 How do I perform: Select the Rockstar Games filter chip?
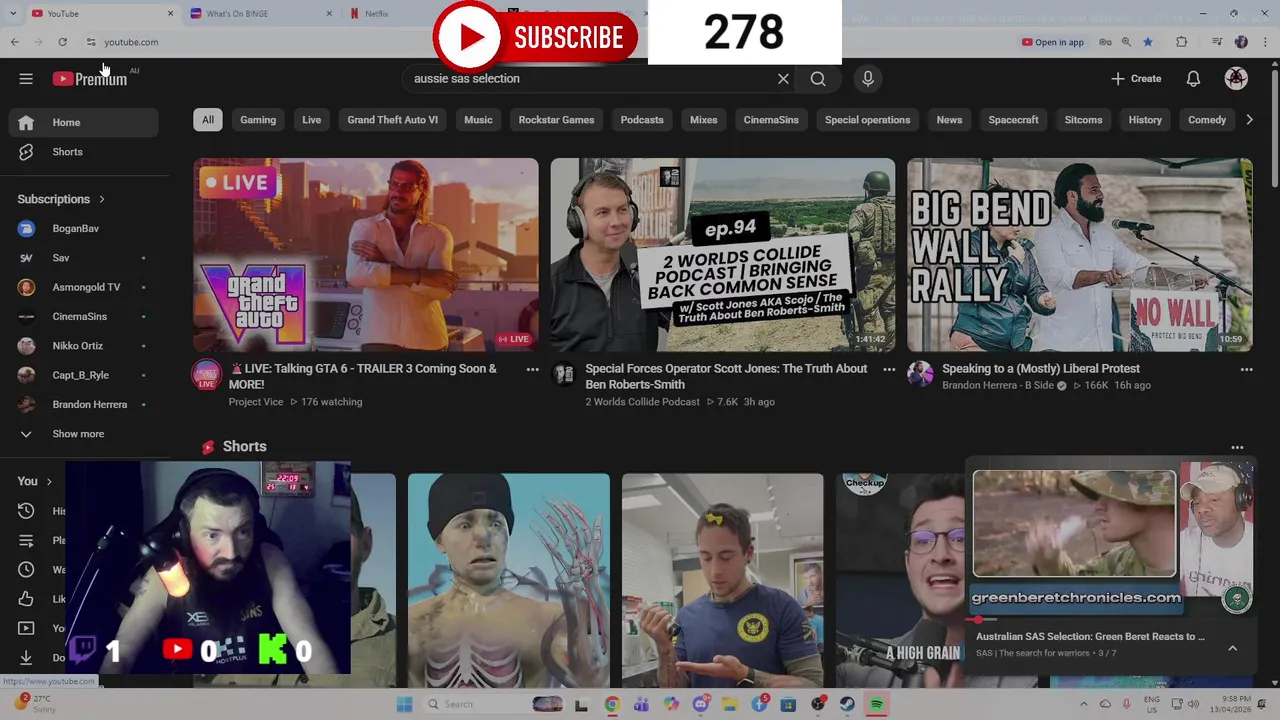click(556, 120)
